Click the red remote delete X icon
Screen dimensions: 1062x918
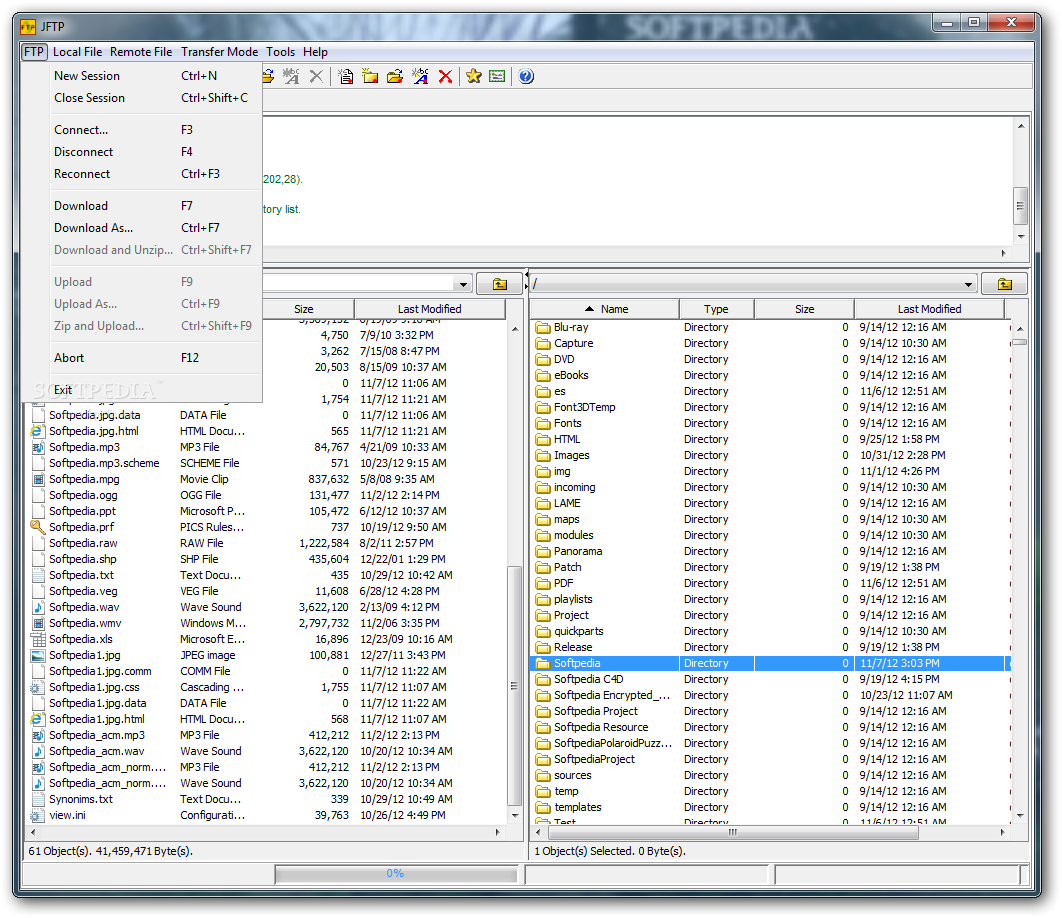[445, 77]
